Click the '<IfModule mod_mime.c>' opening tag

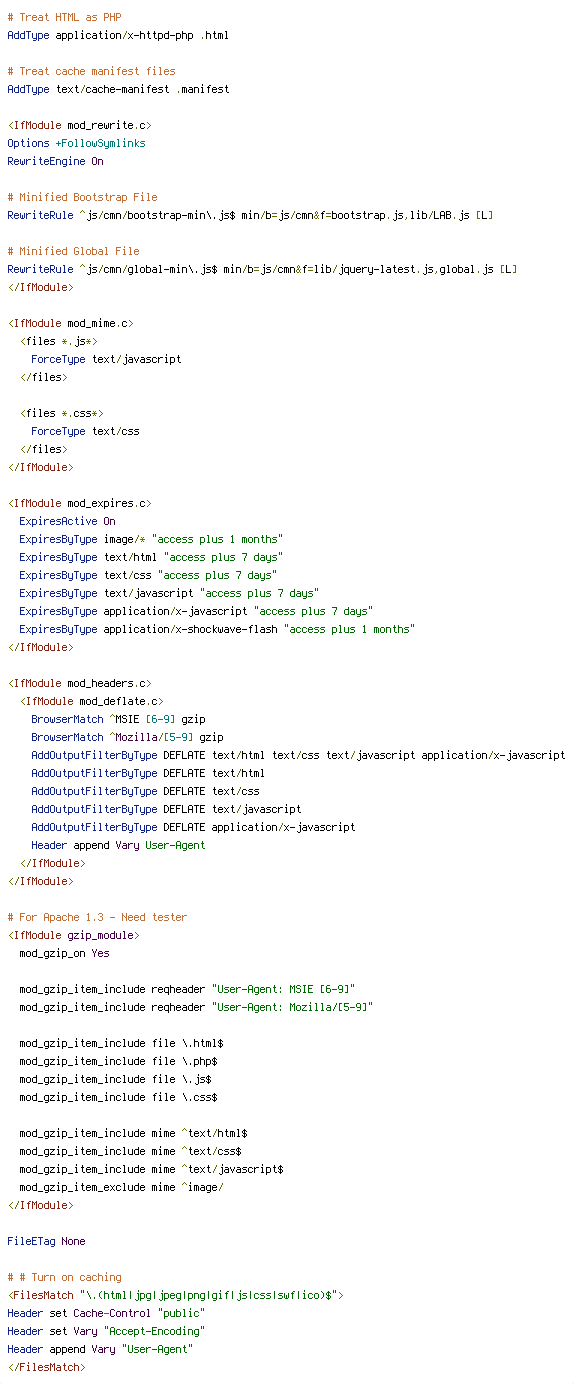pyautogui.click(x=70, y=323)
